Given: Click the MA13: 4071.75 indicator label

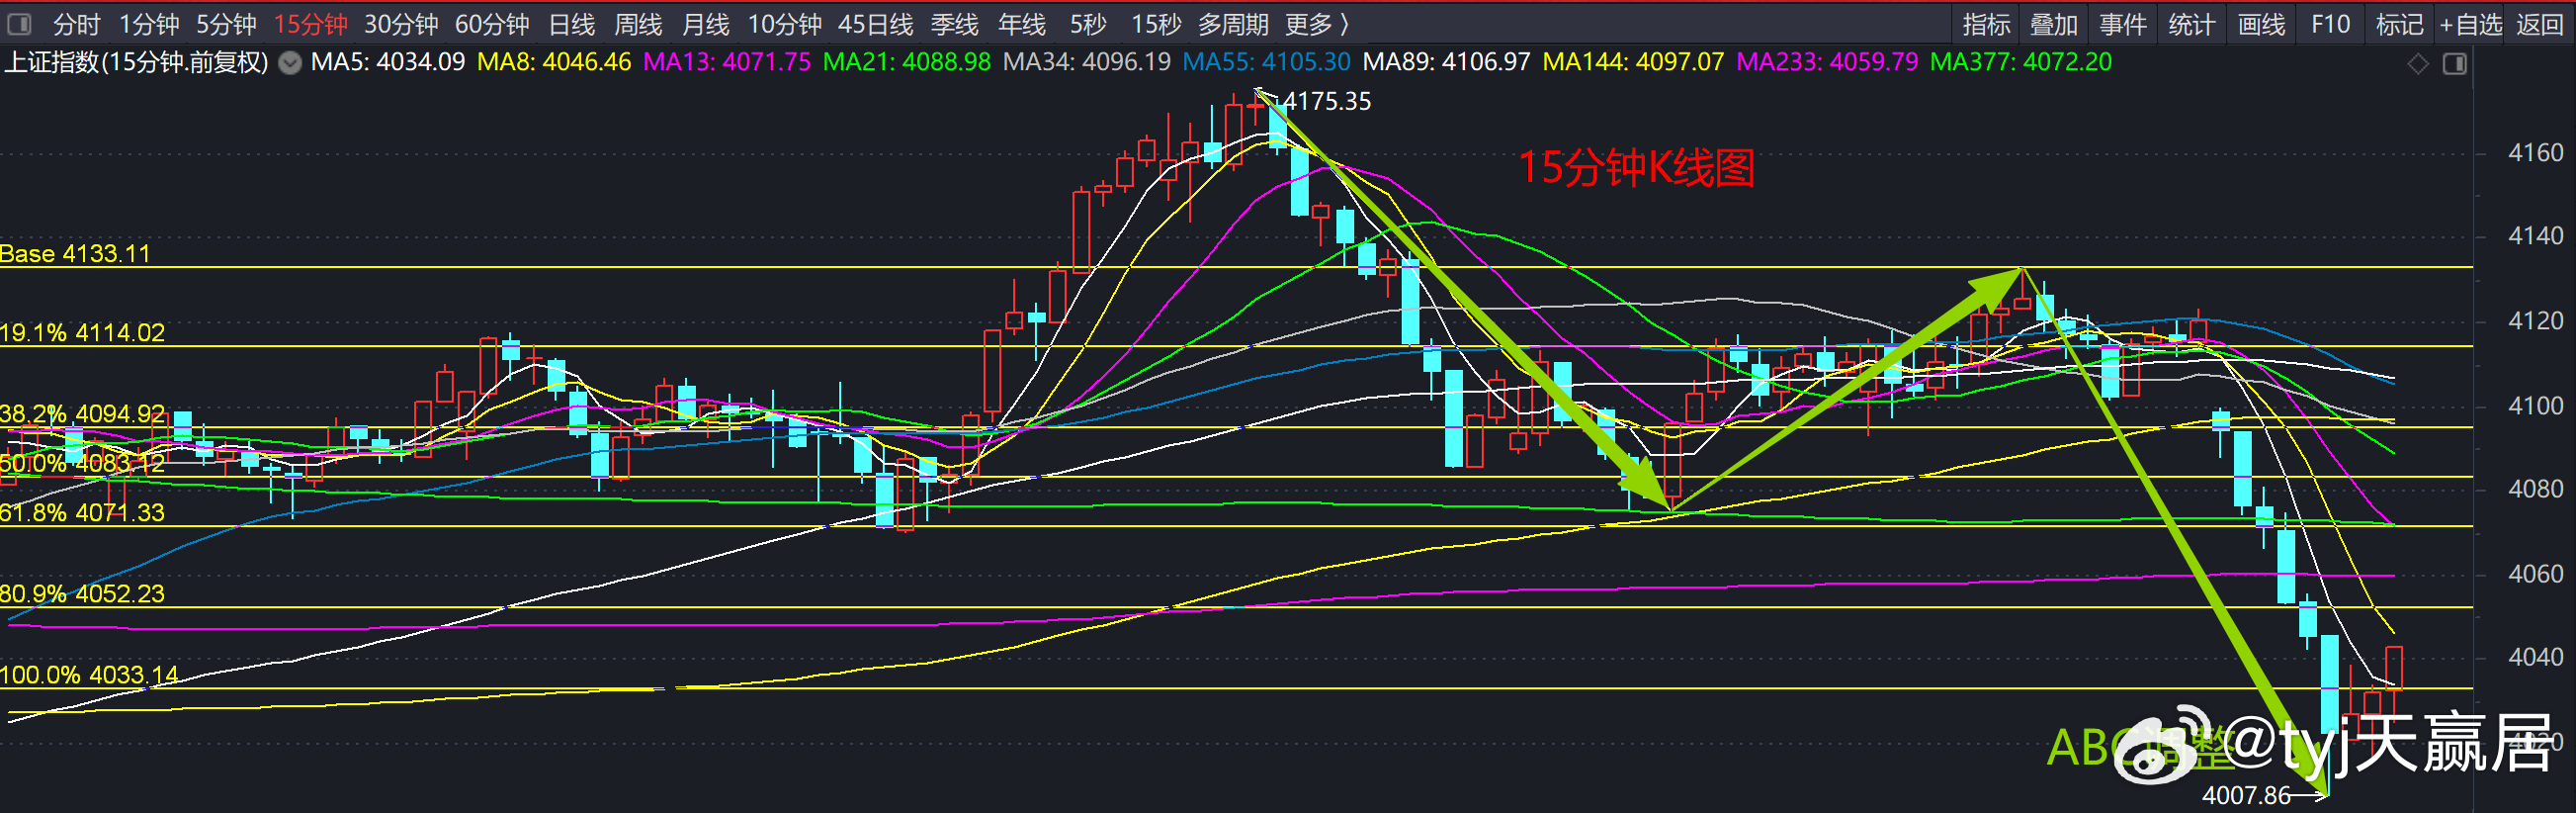Looking at the screenshot, I should (x=727, y=62).
